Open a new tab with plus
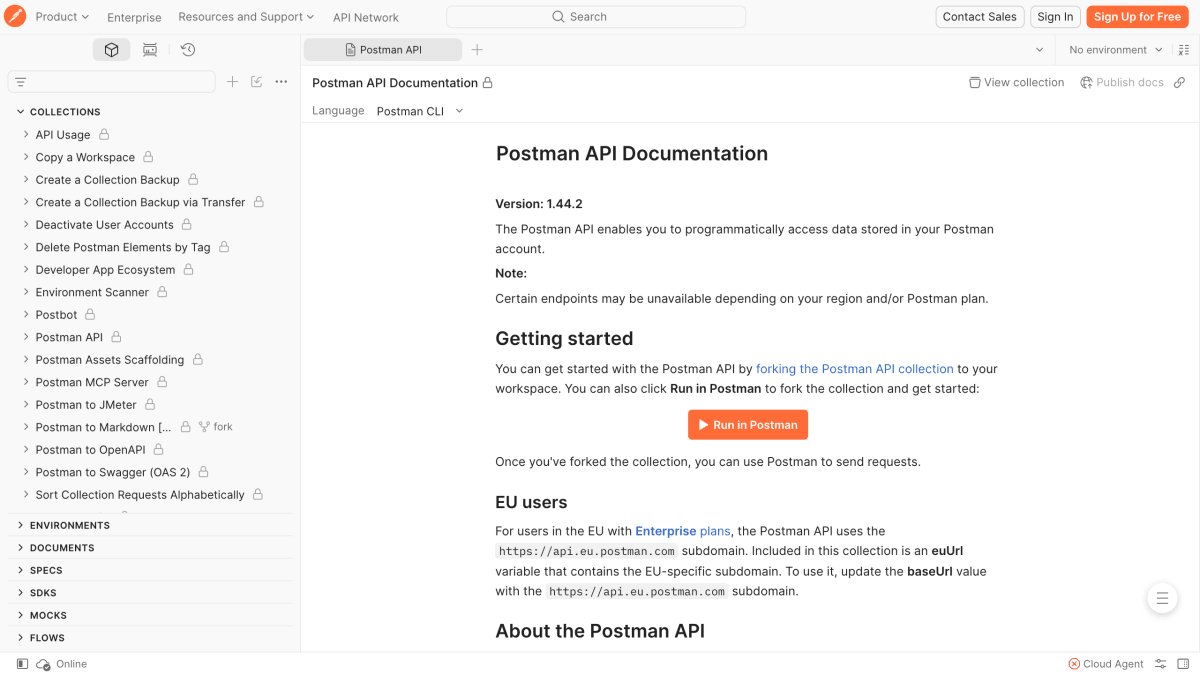 click(477, 50)
